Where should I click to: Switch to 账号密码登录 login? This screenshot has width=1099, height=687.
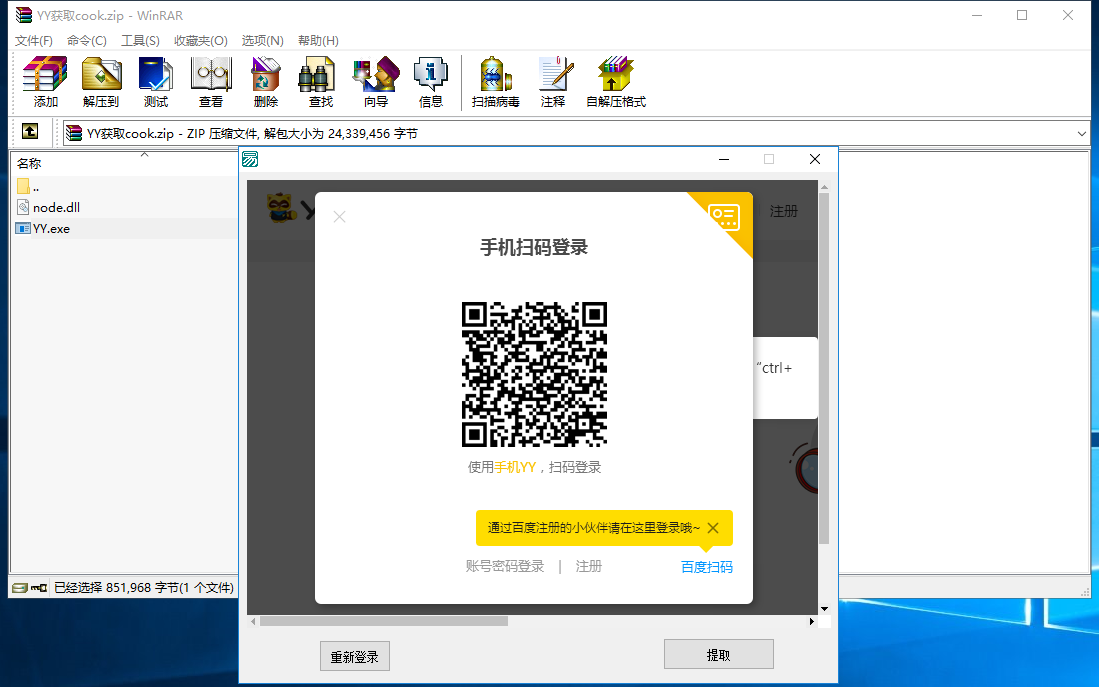tap(505, 567)
